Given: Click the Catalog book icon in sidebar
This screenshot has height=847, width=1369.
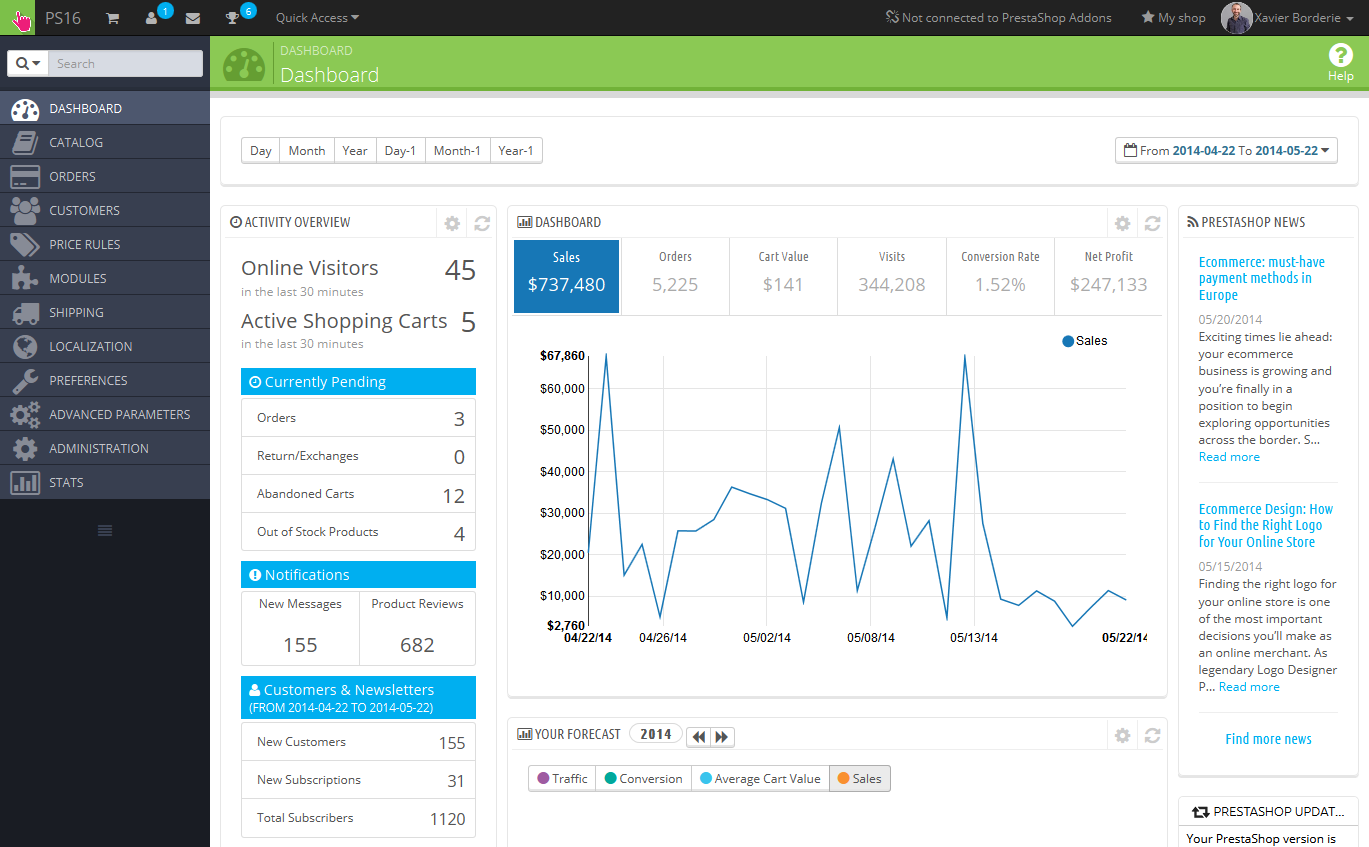Looking at the screenshot, I should 24,143.
